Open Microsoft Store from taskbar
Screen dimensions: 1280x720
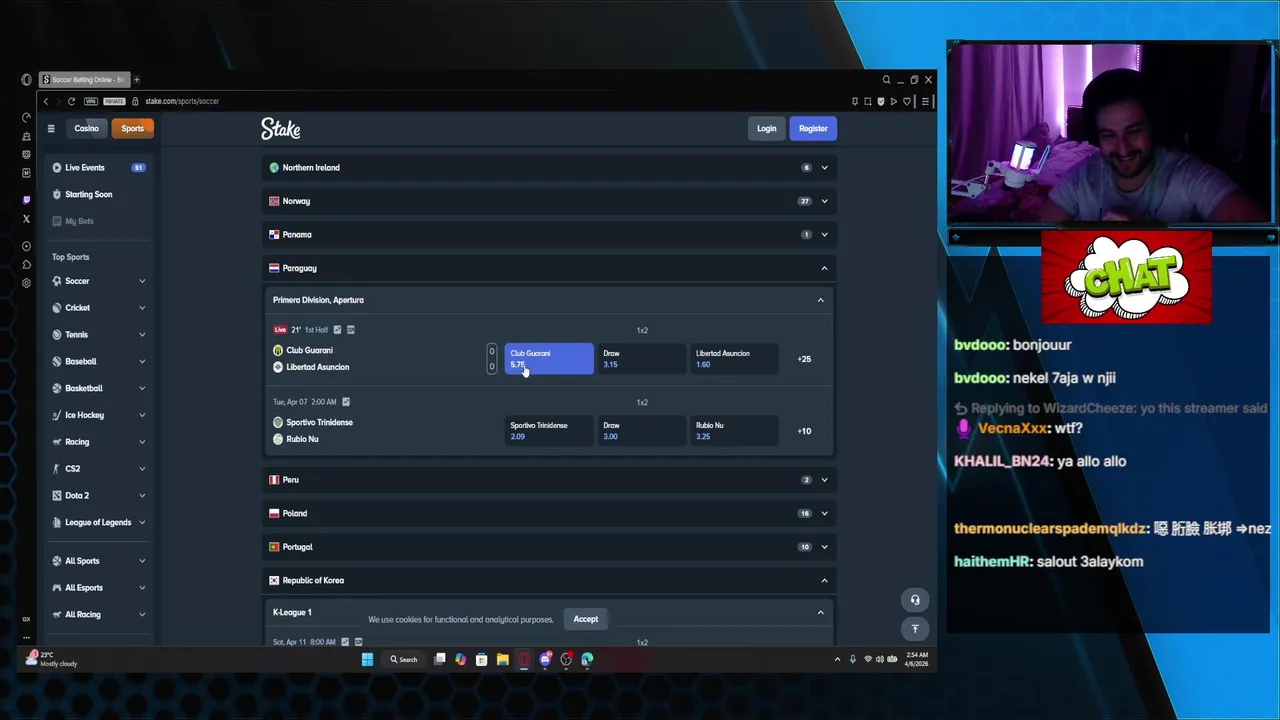481,659
